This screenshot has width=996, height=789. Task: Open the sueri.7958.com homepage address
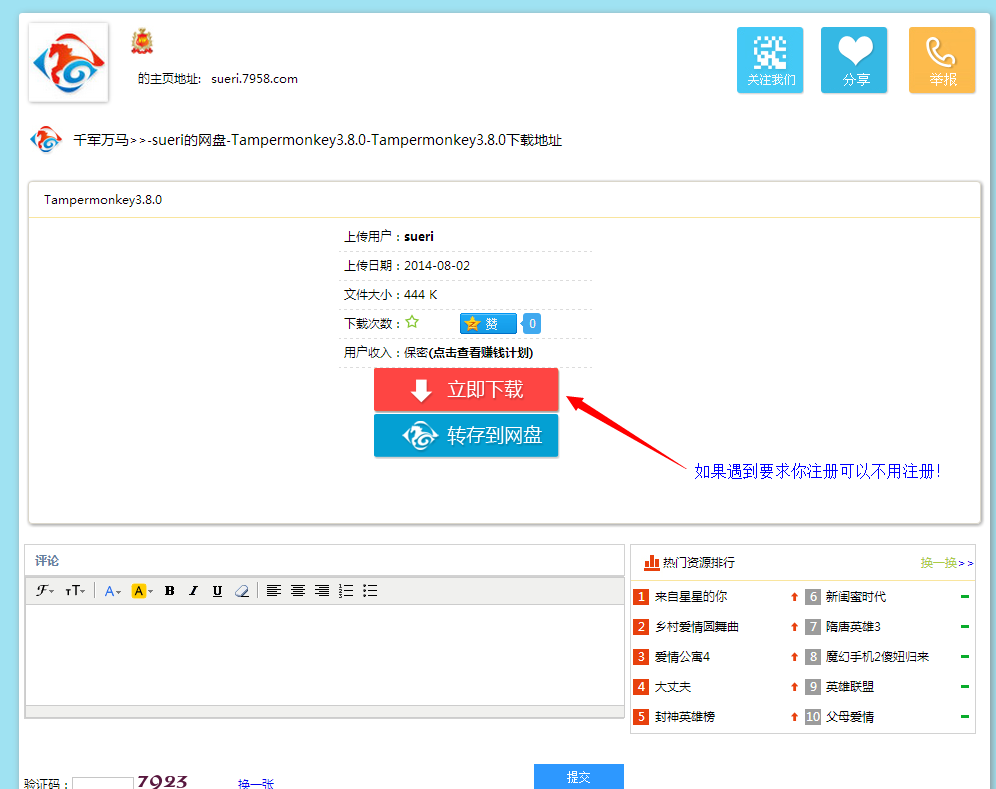click(x=254, y=79)
